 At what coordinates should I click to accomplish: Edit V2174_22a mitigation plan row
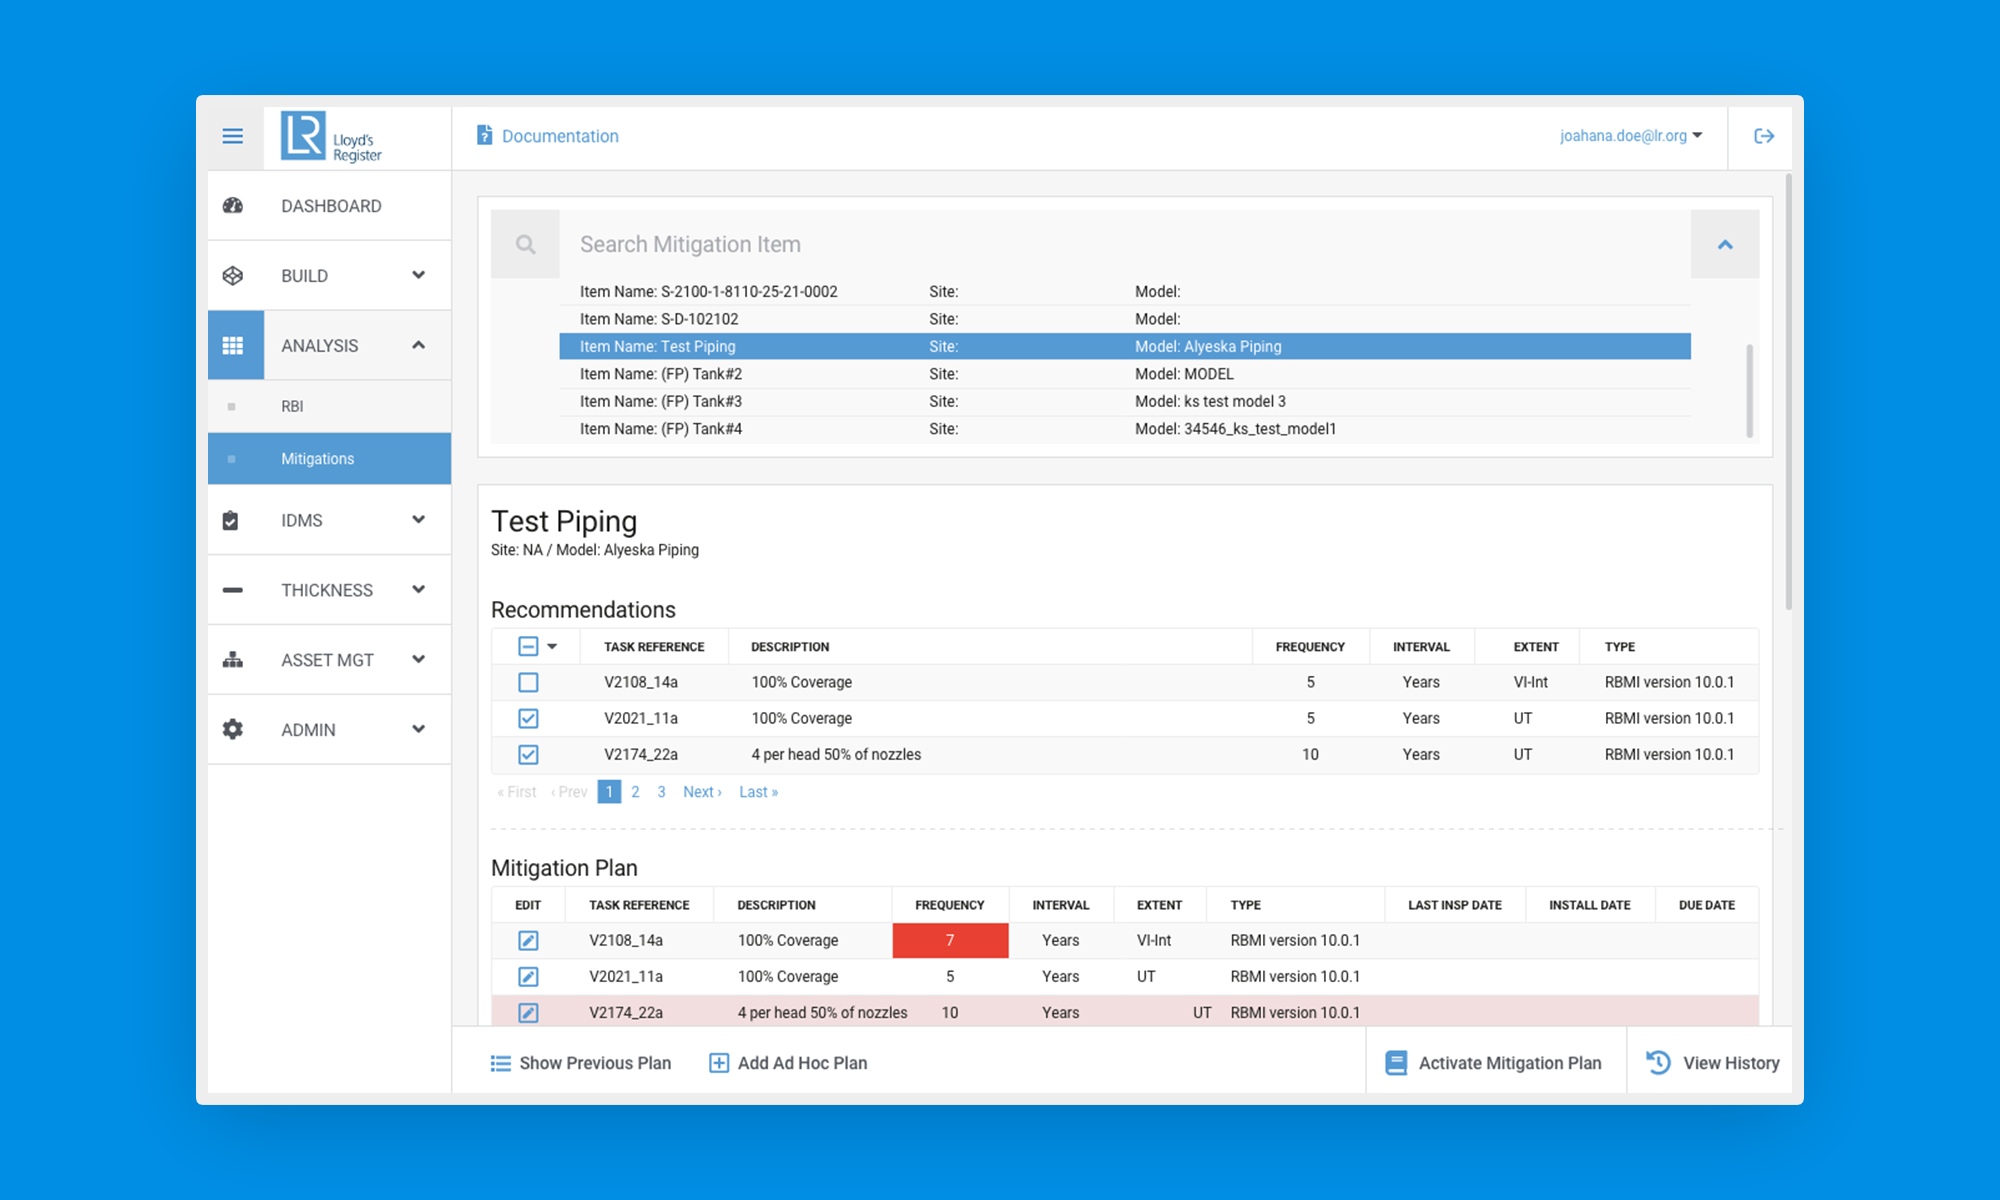tap(528, 1012)
